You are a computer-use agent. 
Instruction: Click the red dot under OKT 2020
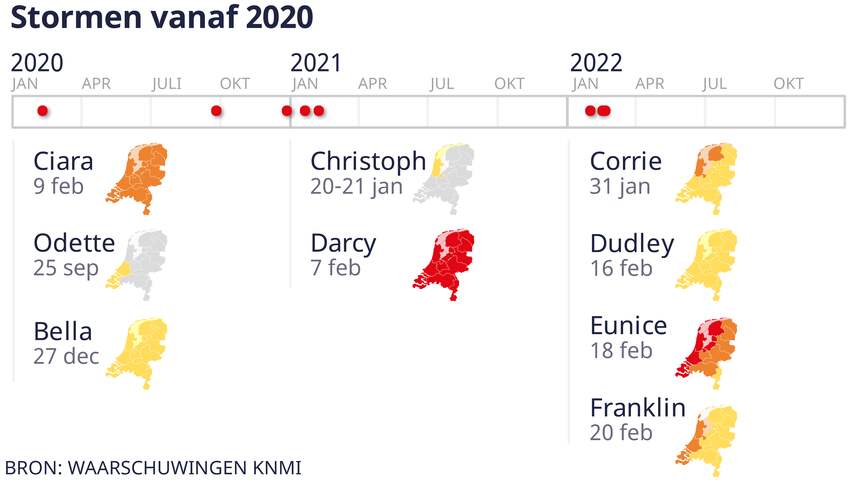[x=216, y=111]
